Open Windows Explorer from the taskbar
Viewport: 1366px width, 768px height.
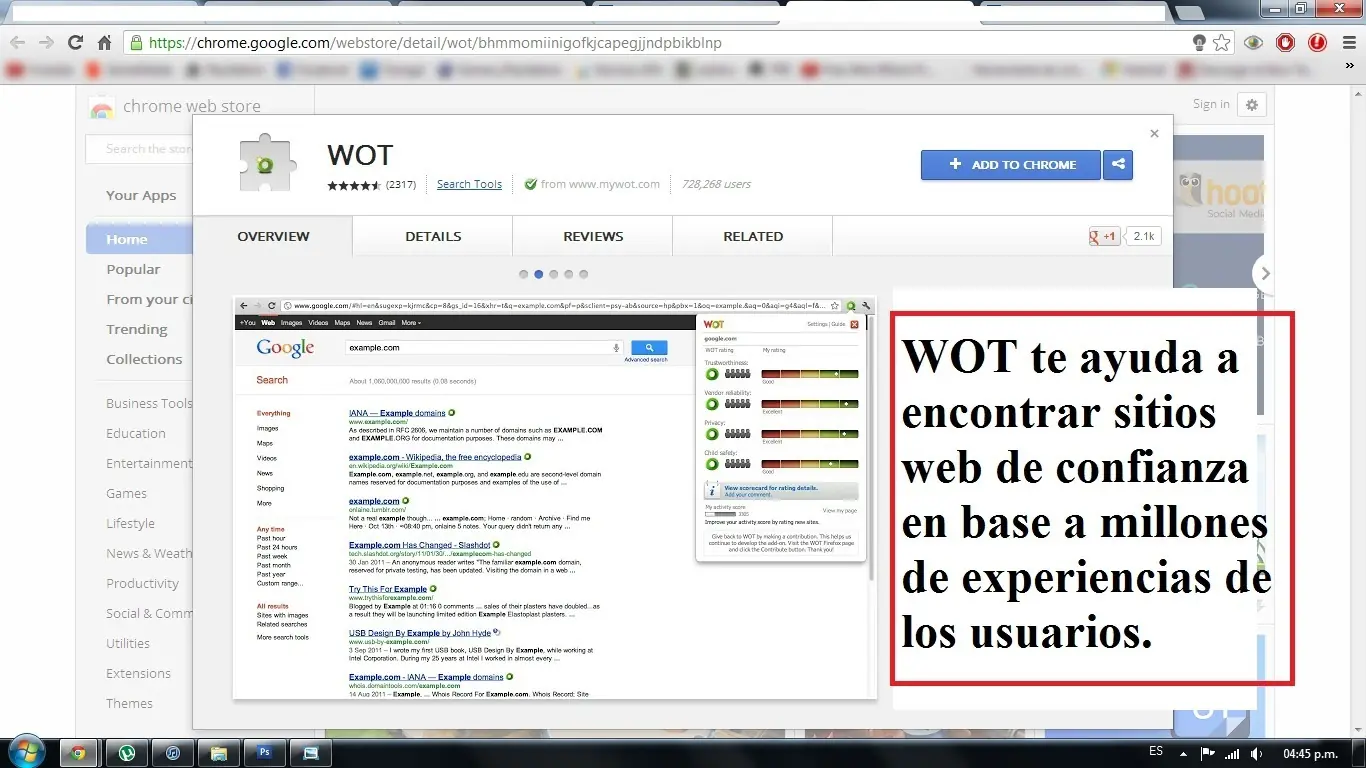[219, 753]
